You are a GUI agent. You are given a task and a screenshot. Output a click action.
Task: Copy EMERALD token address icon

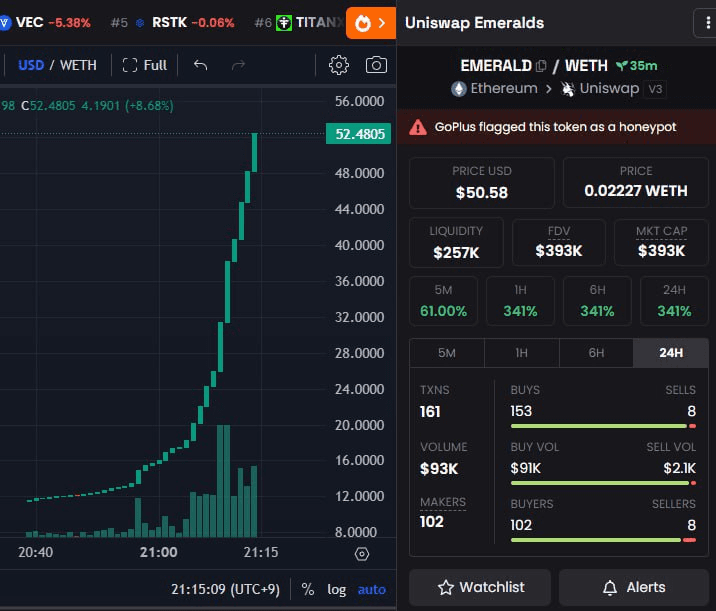pyautogui.click(x=541, y=66)
